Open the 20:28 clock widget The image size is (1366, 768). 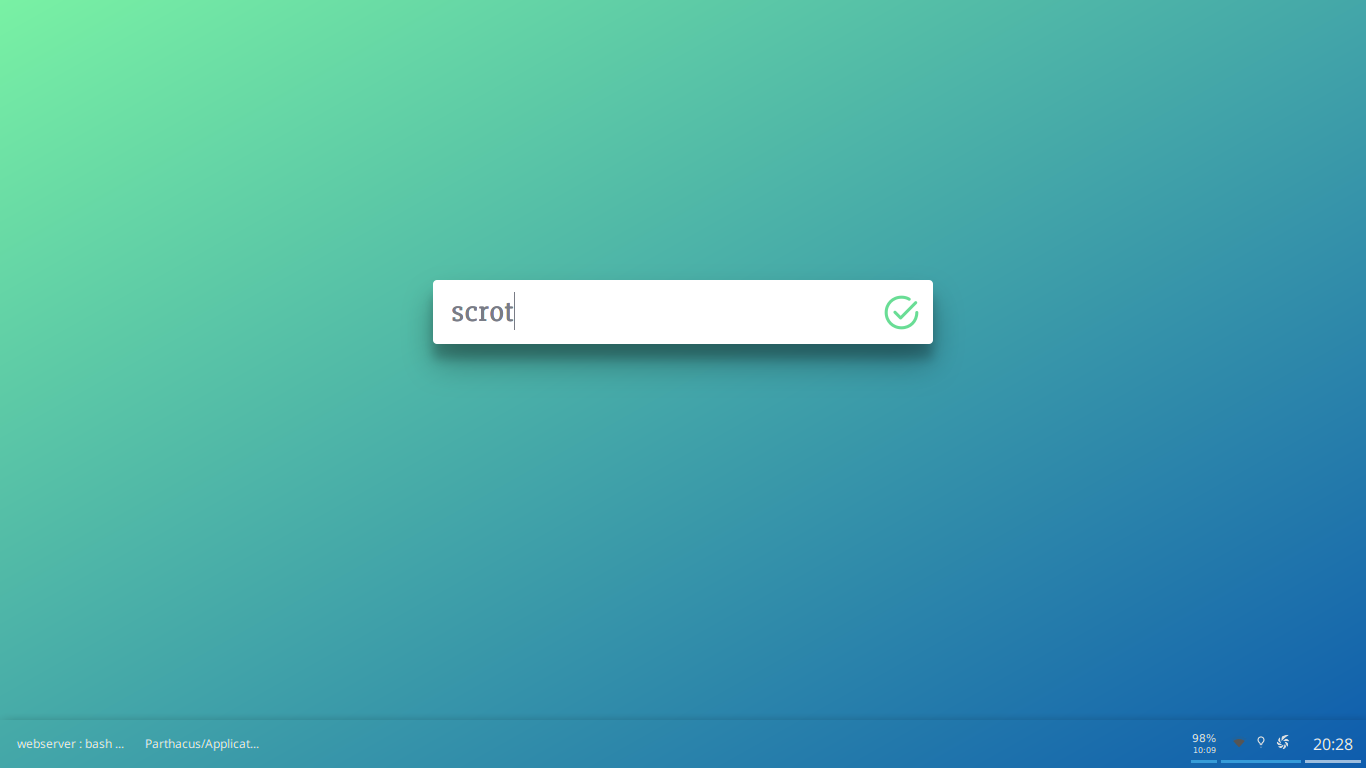tap(1333, 744)
